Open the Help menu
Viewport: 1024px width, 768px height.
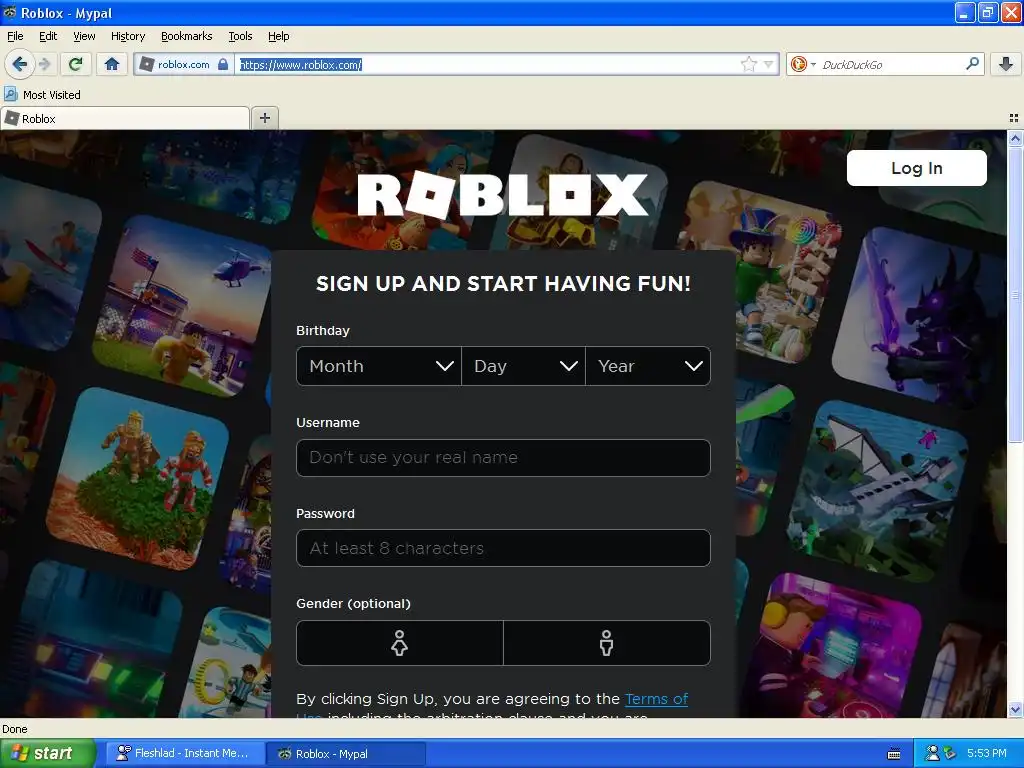278,37
